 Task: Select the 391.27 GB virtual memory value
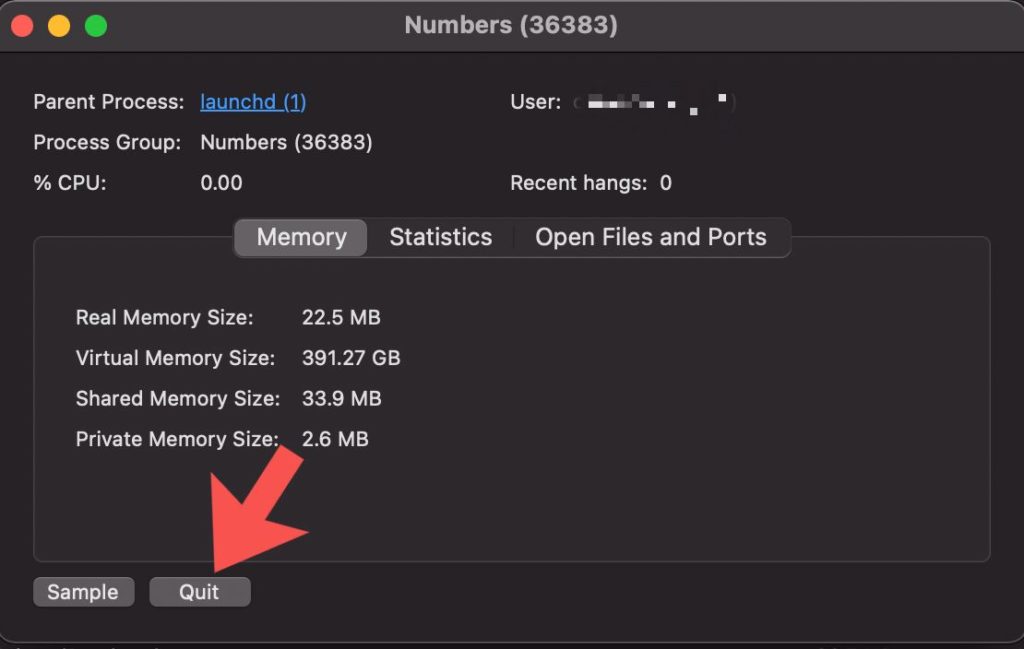tap(351, 358)
